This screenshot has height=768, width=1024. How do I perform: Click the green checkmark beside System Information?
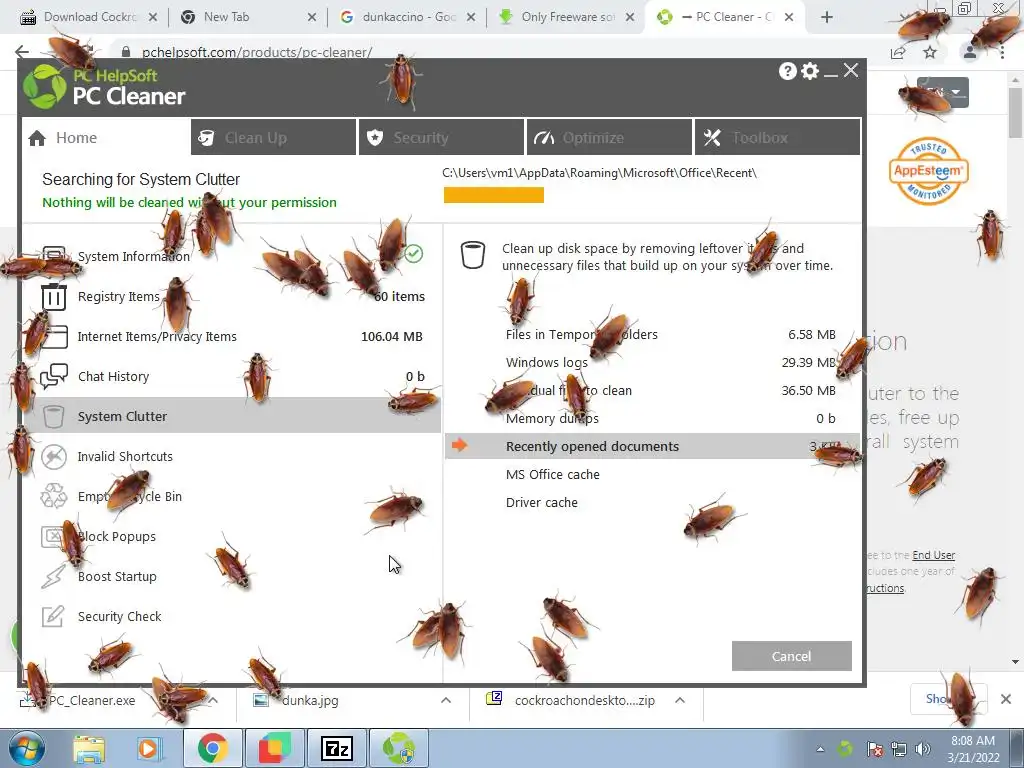click(x=413, y=253)
